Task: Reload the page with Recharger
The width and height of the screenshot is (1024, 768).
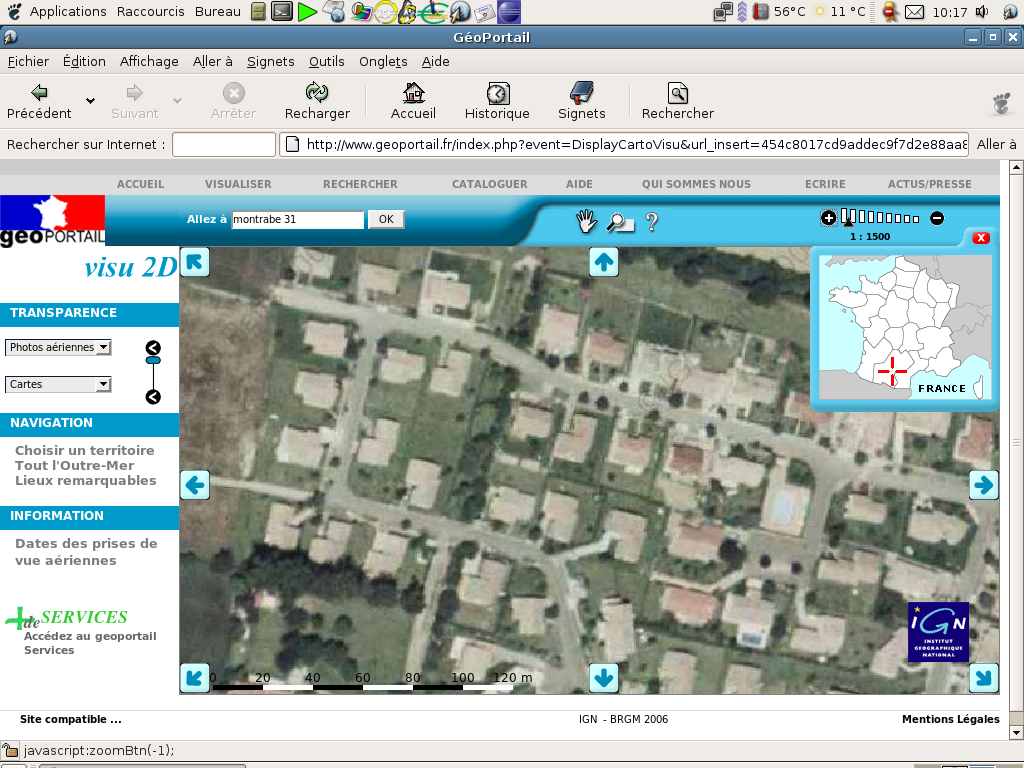Action: [x=317, y=102]
